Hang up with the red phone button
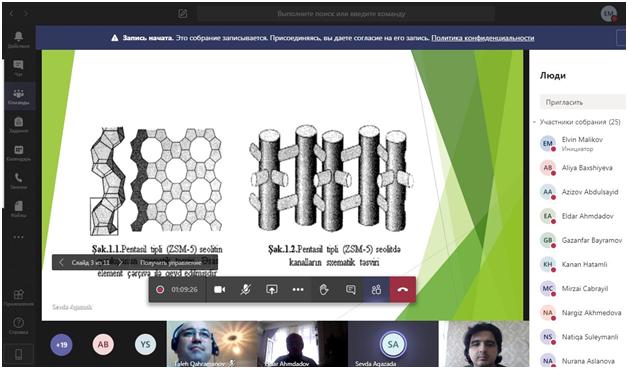 point(403,290)
